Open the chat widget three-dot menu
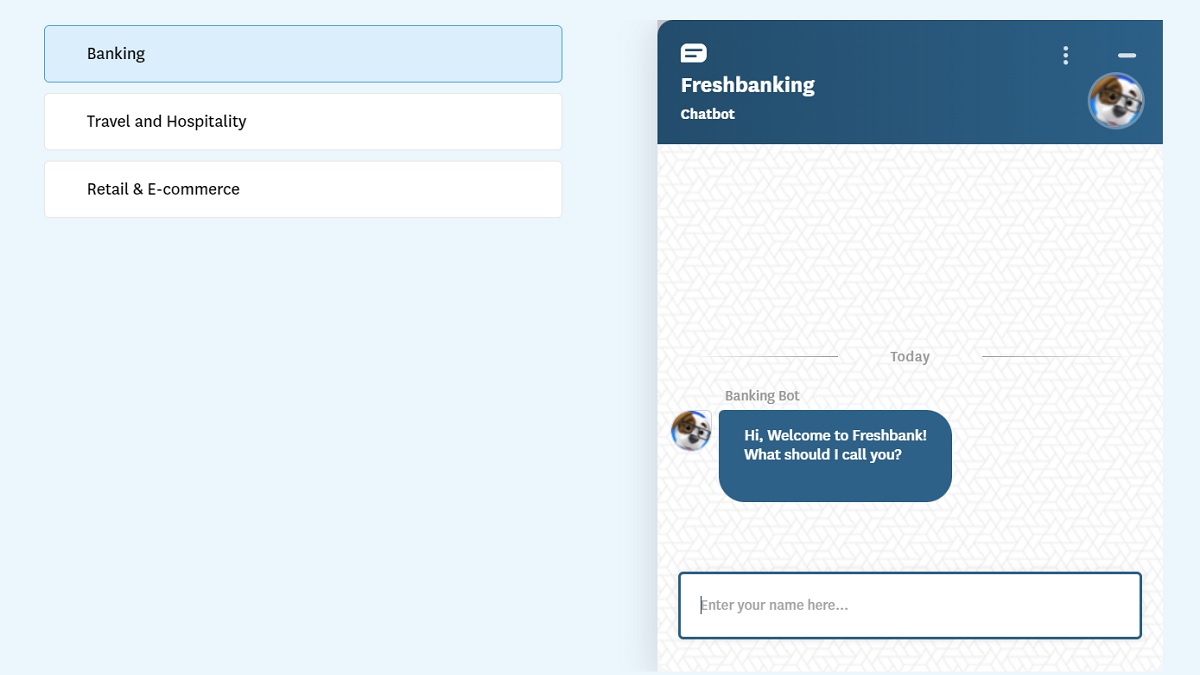The width and height of the screenshot is (1200, 675). pyautogui.click(x=1066, y=55)
